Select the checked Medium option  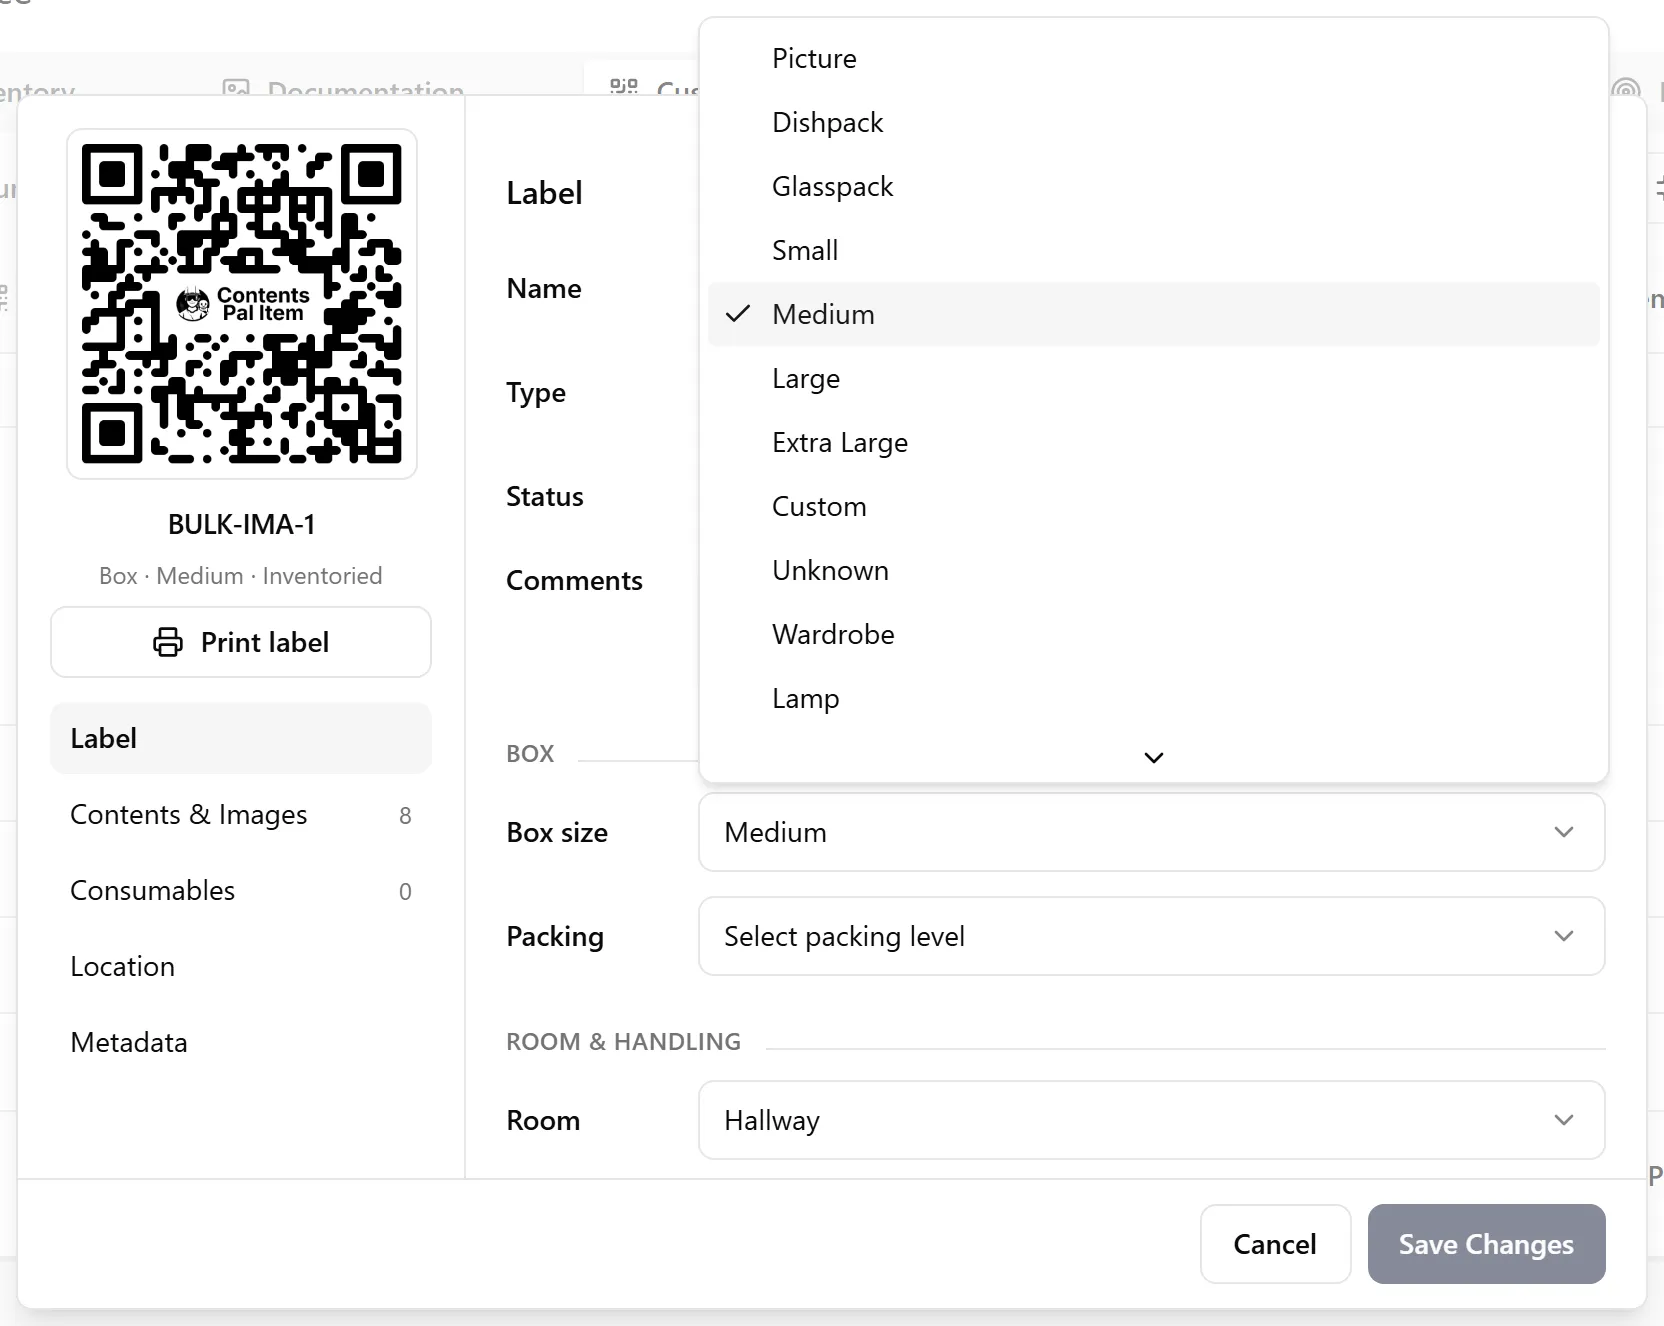1153,314
